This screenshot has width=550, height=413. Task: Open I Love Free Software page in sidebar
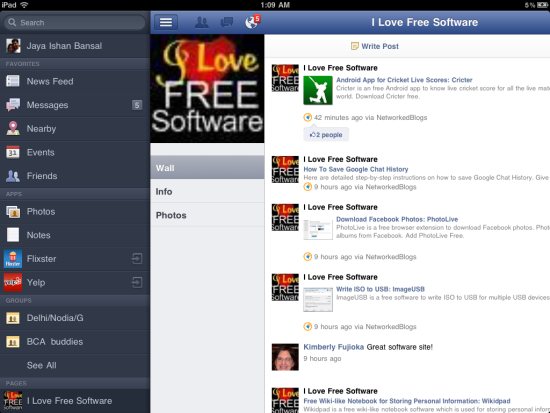click(x=75, y=401)
